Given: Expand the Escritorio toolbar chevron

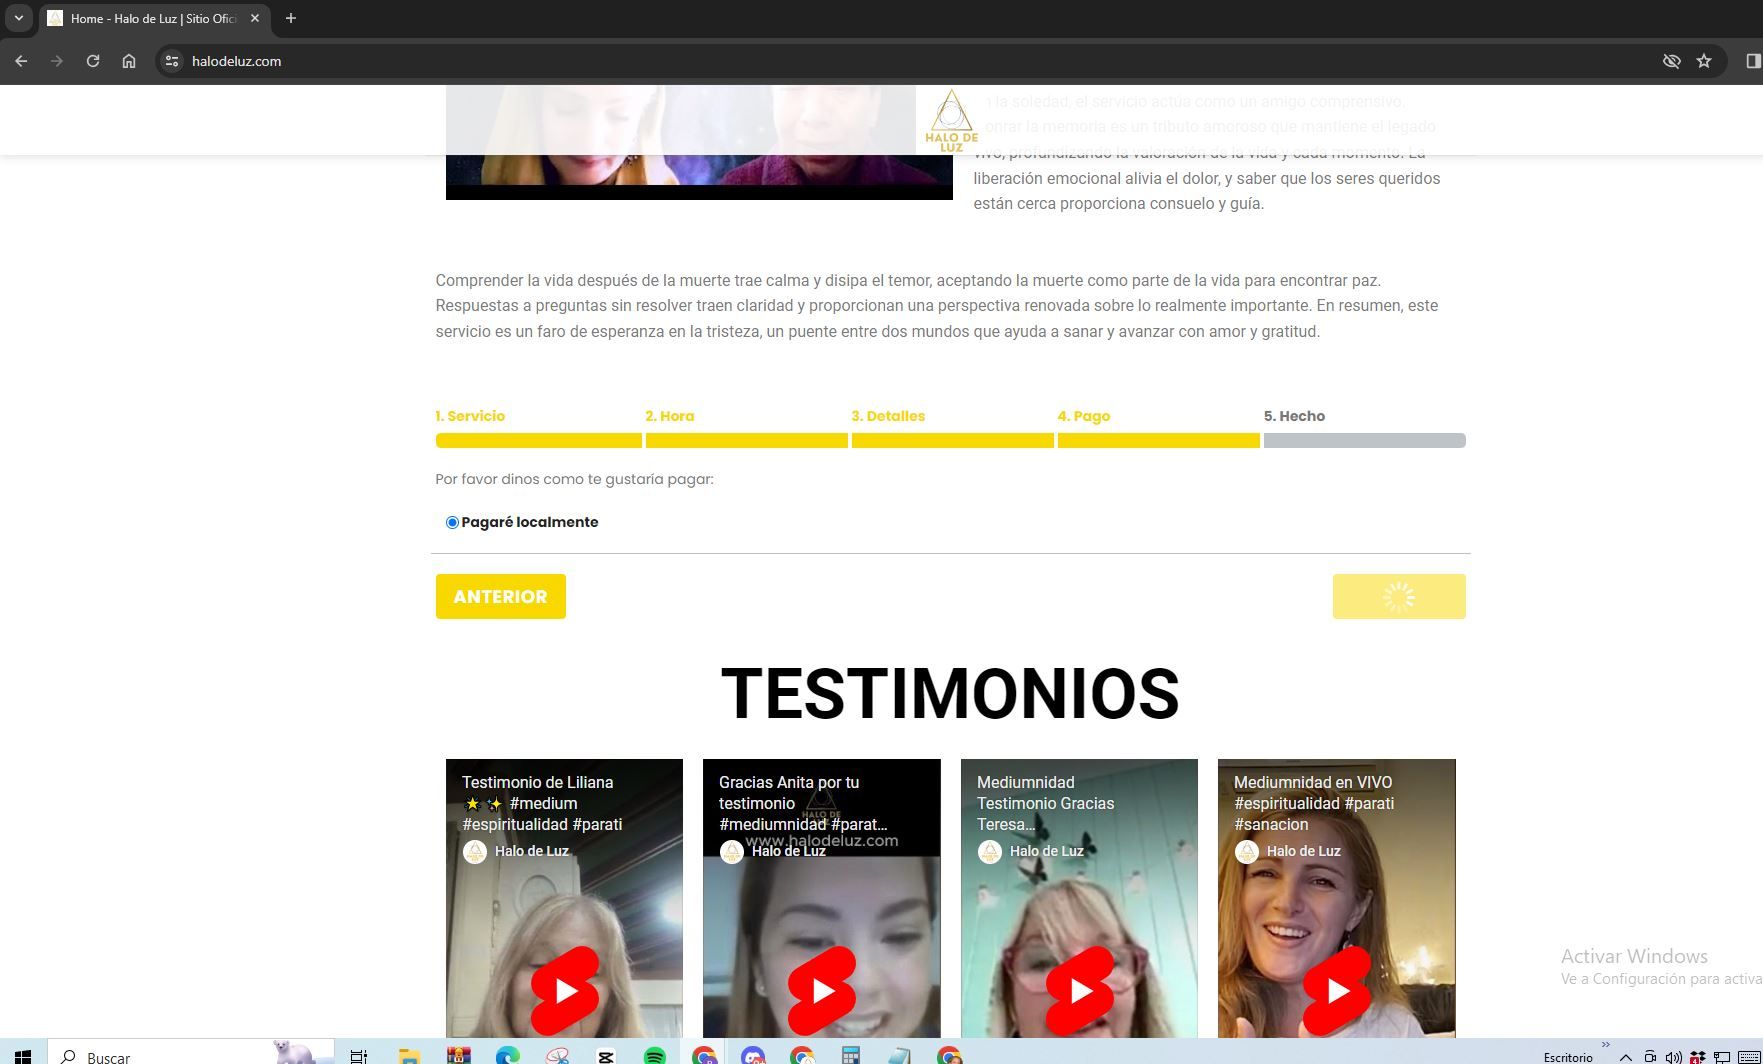Looking at the screenshot, I should (x=1606, y=1045).
